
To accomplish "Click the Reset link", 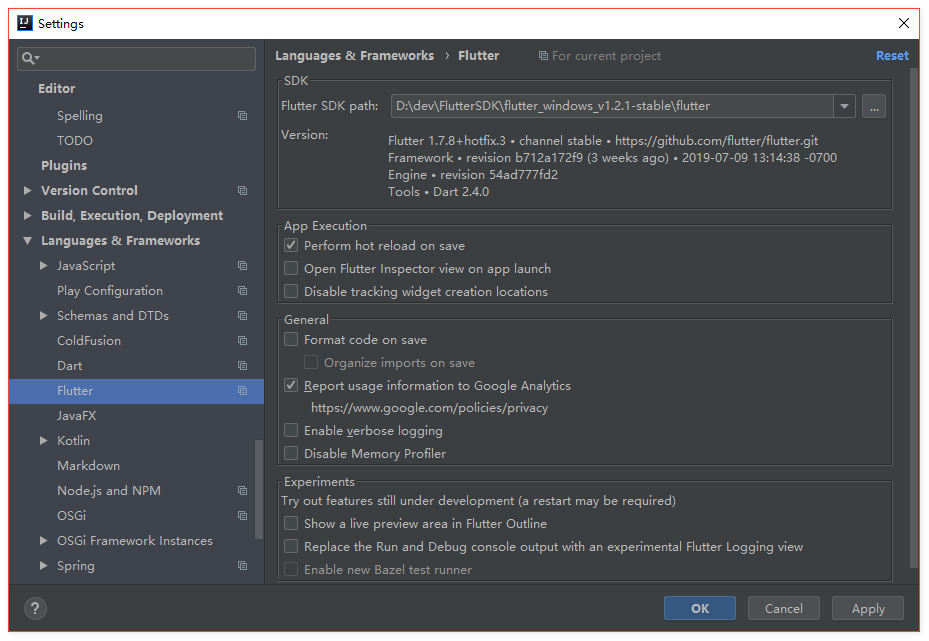I will [x=892, y=56].
